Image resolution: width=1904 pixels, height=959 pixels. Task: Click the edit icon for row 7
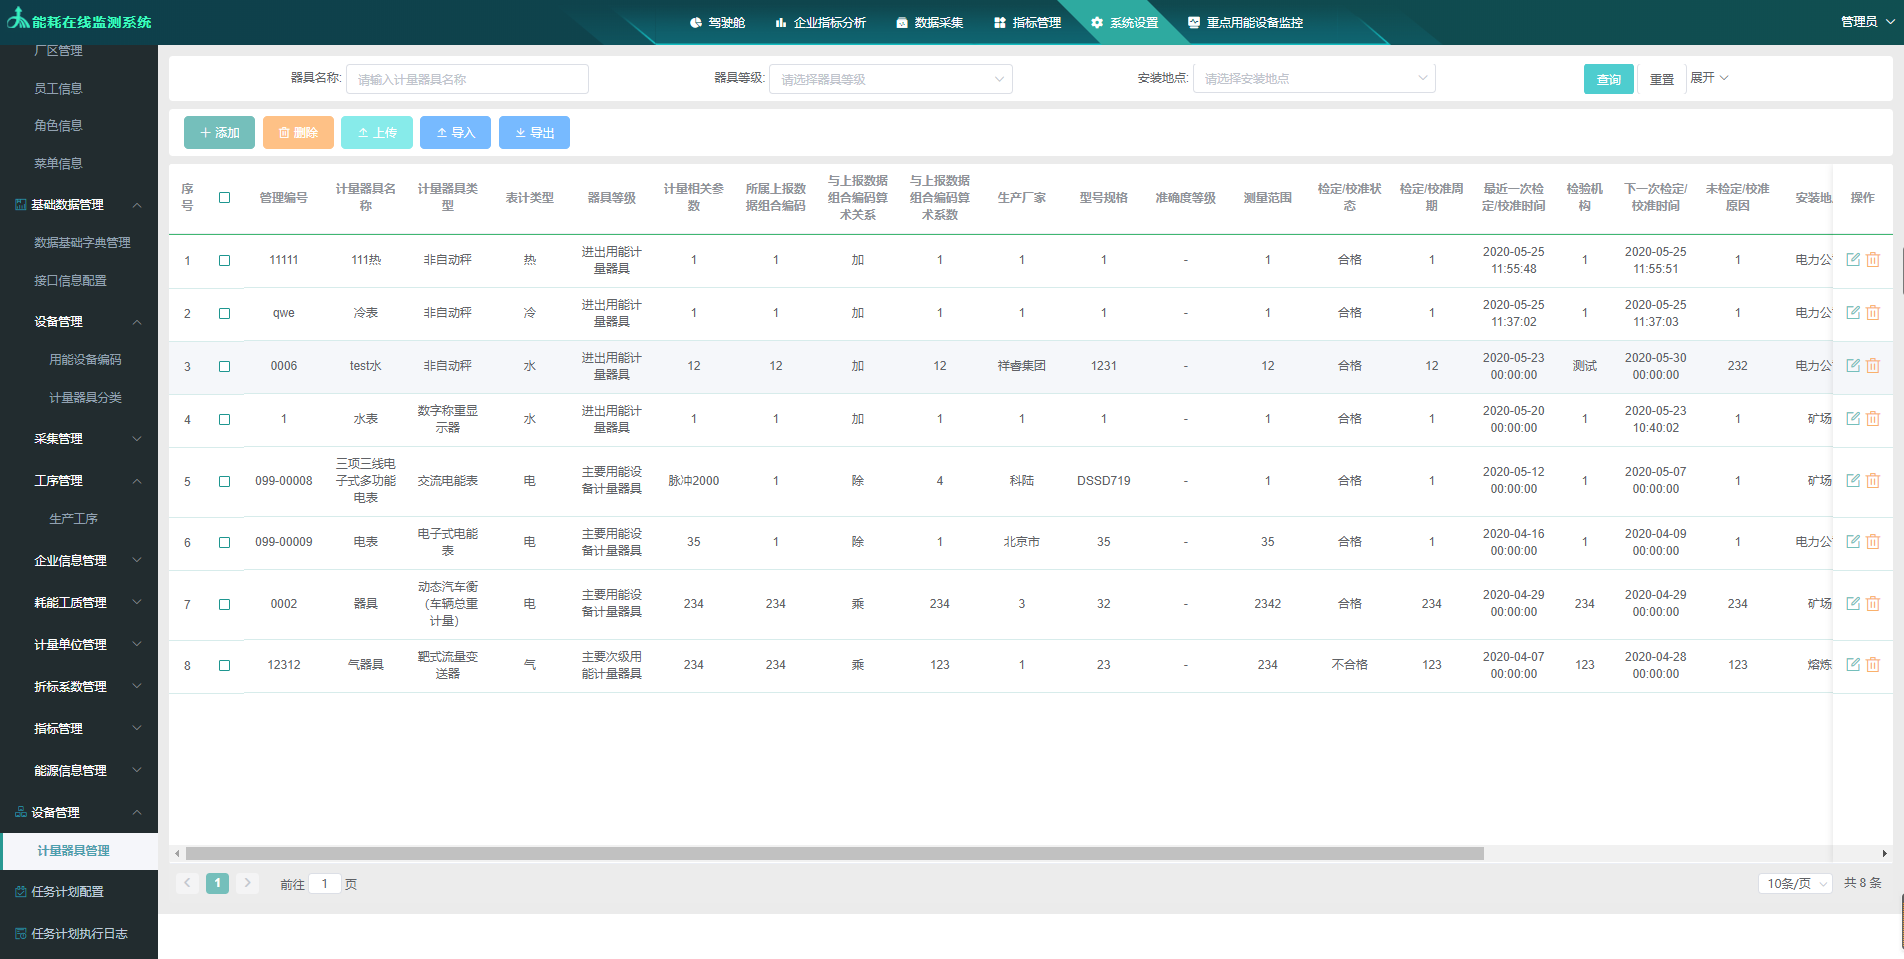click(x=1852, y=604)
